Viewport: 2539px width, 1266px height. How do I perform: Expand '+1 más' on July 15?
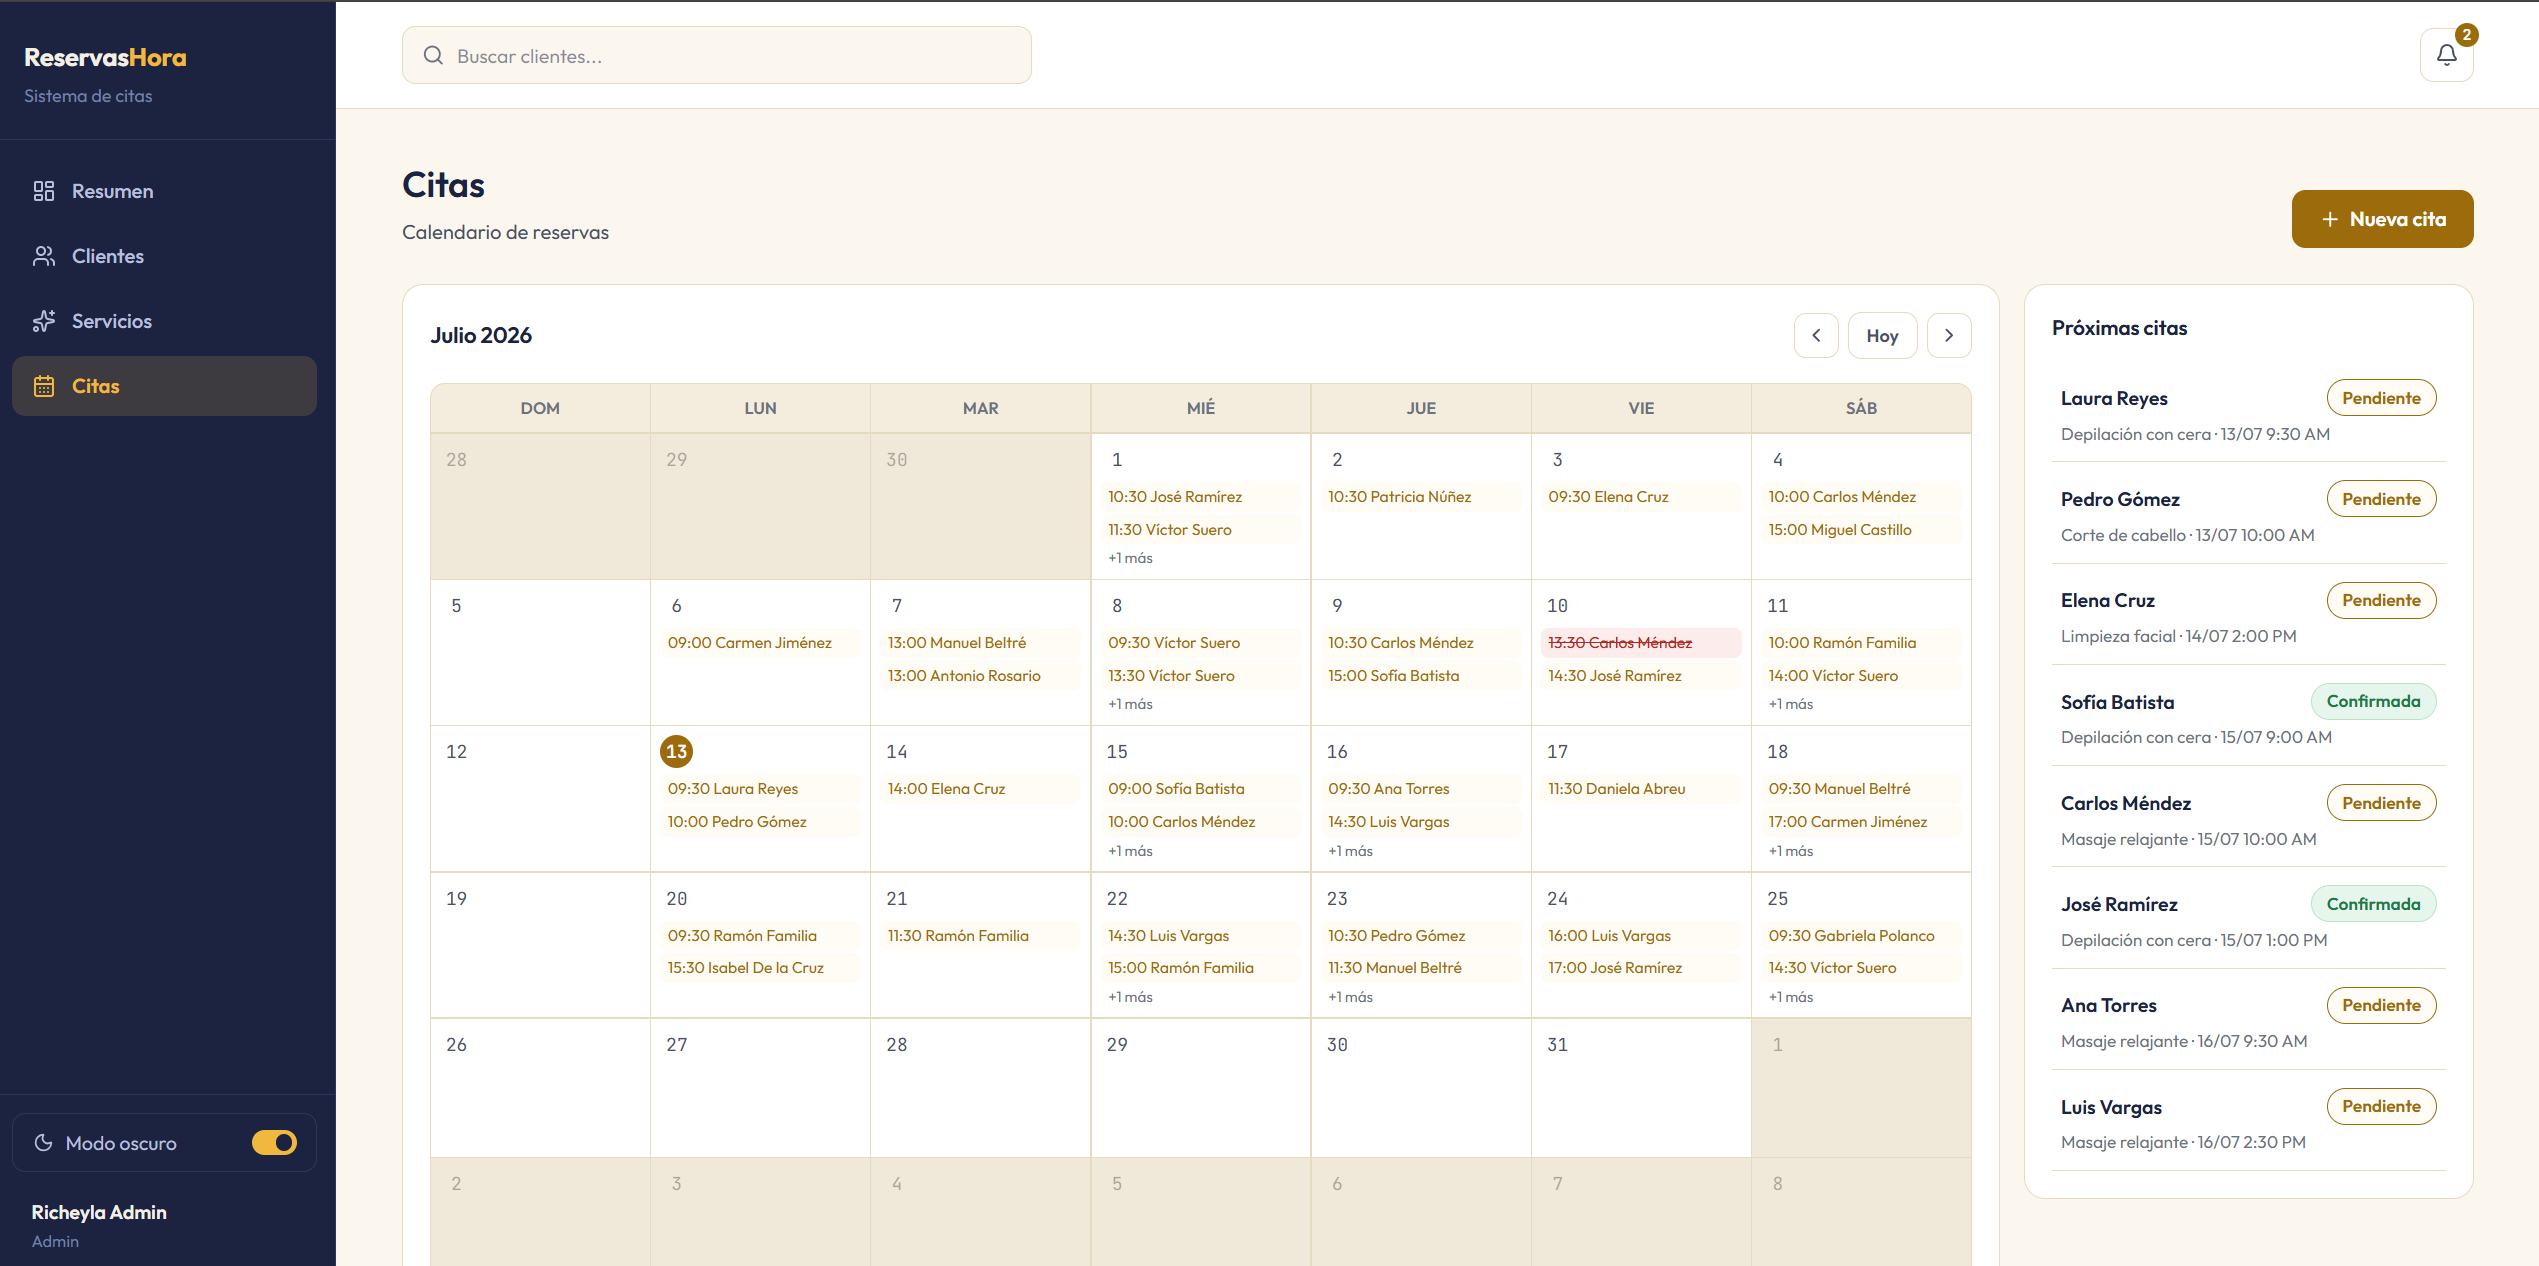click(1130, 851)
